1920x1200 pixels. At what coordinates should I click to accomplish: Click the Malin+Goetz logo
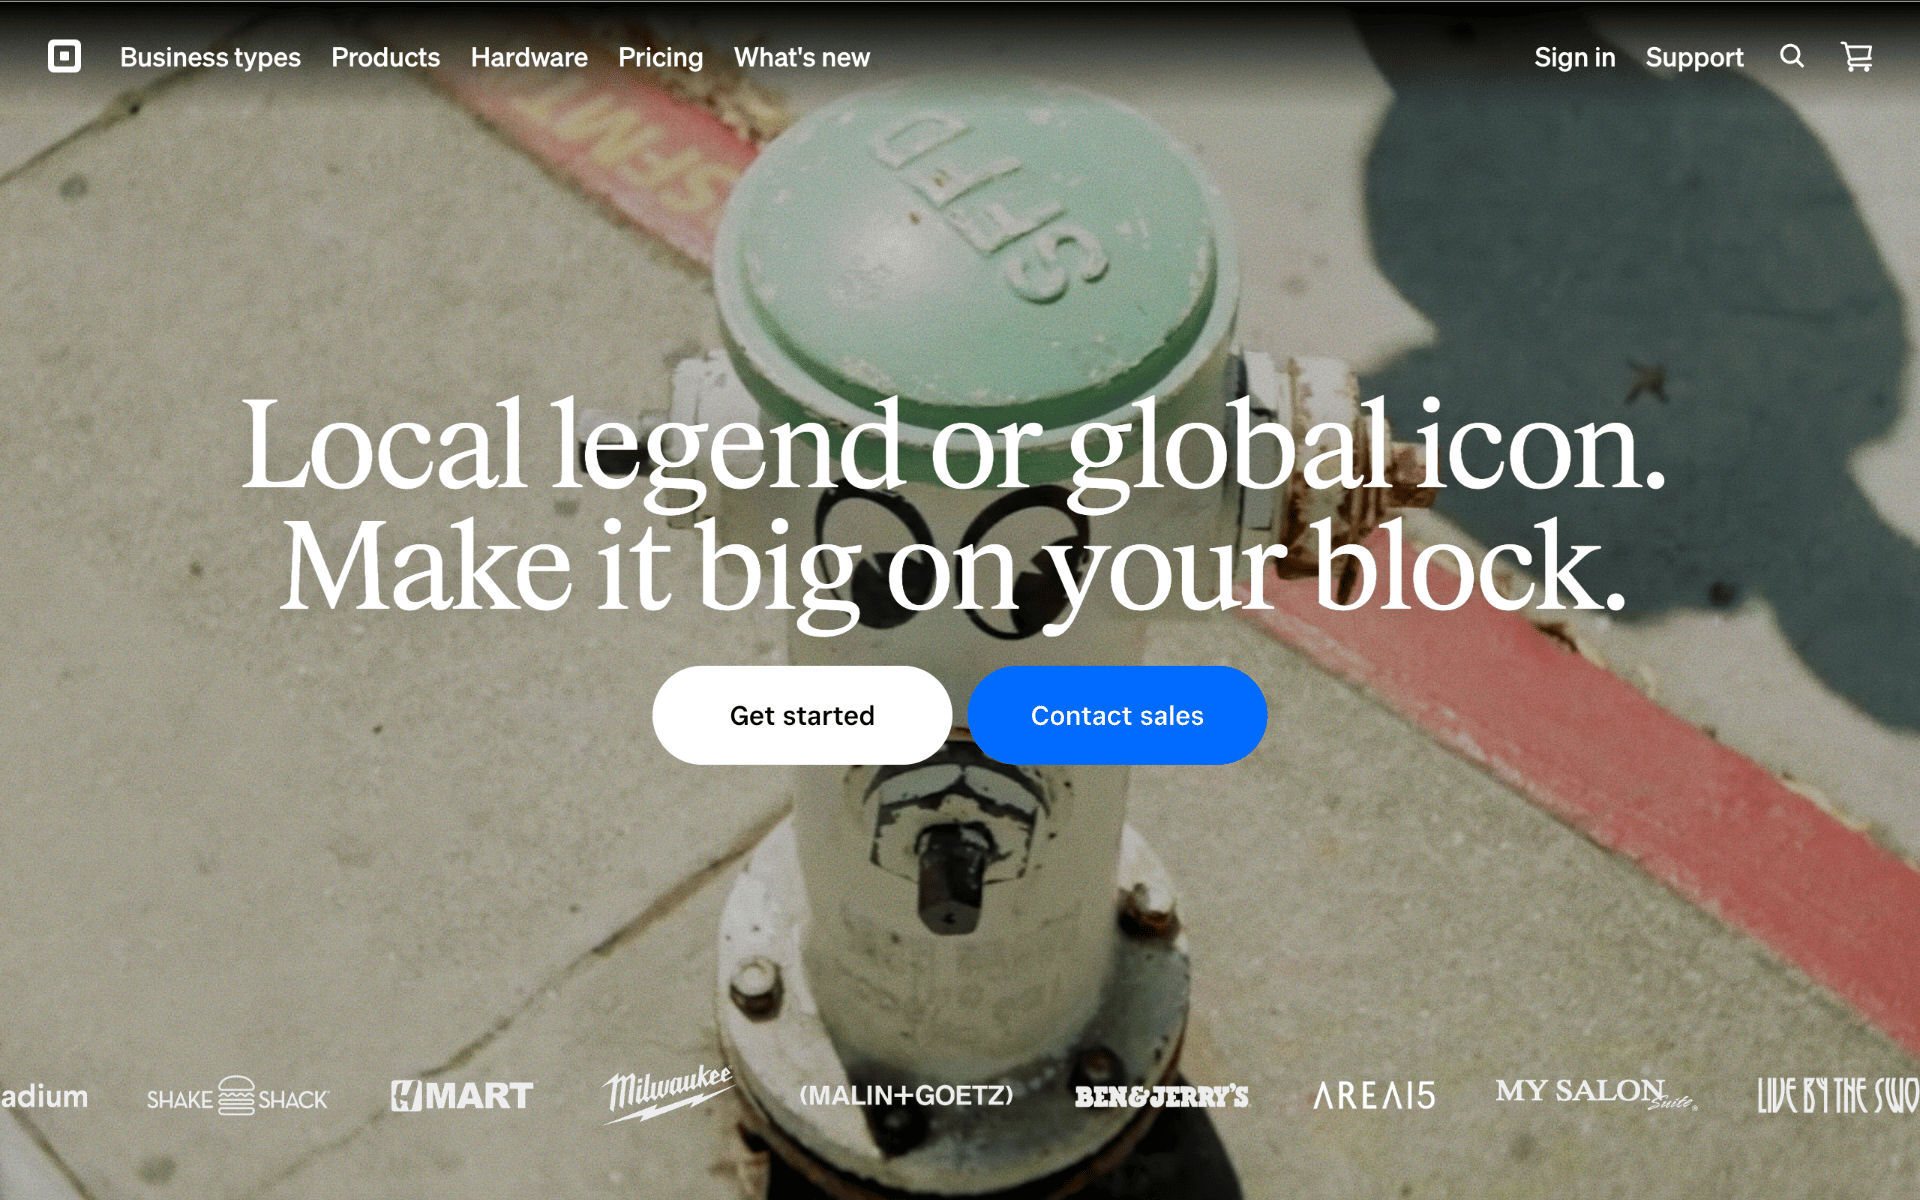[906, 1096]
